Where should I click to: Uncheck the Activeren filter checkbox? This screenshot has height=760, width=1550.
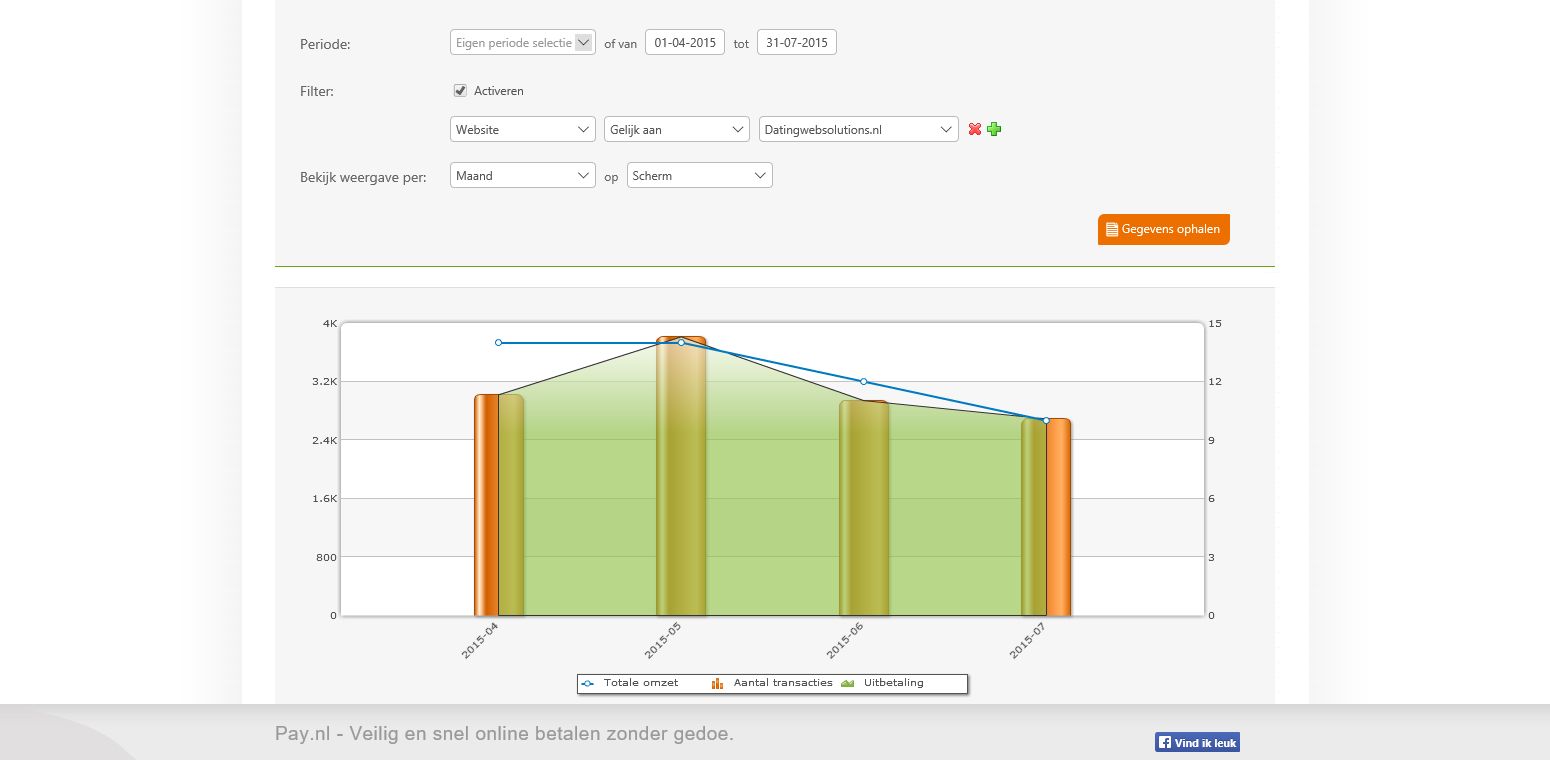460,90
